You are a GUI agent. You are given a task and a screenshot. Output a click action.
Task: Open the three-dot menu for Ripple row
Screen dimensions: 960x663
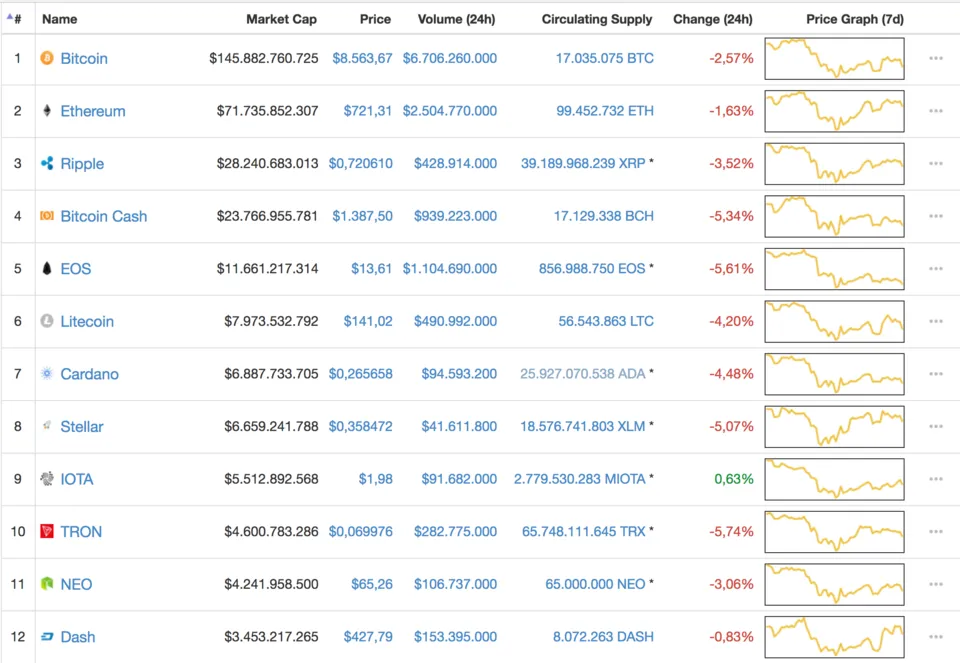(x=936, y=163)
